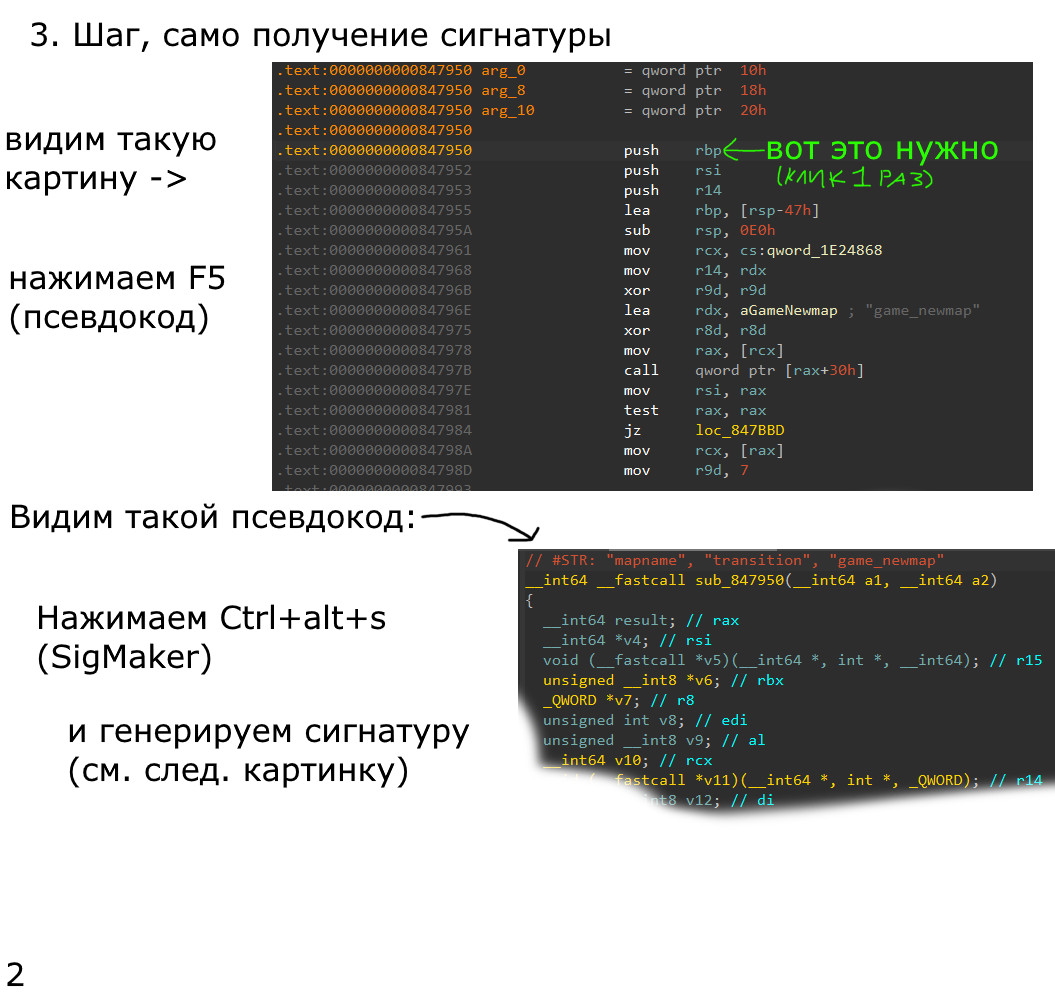This screenshot has height=1000, width=1055.
Task: Click the lea rbp, [rsp-47h] line
Action: [721, 211]
